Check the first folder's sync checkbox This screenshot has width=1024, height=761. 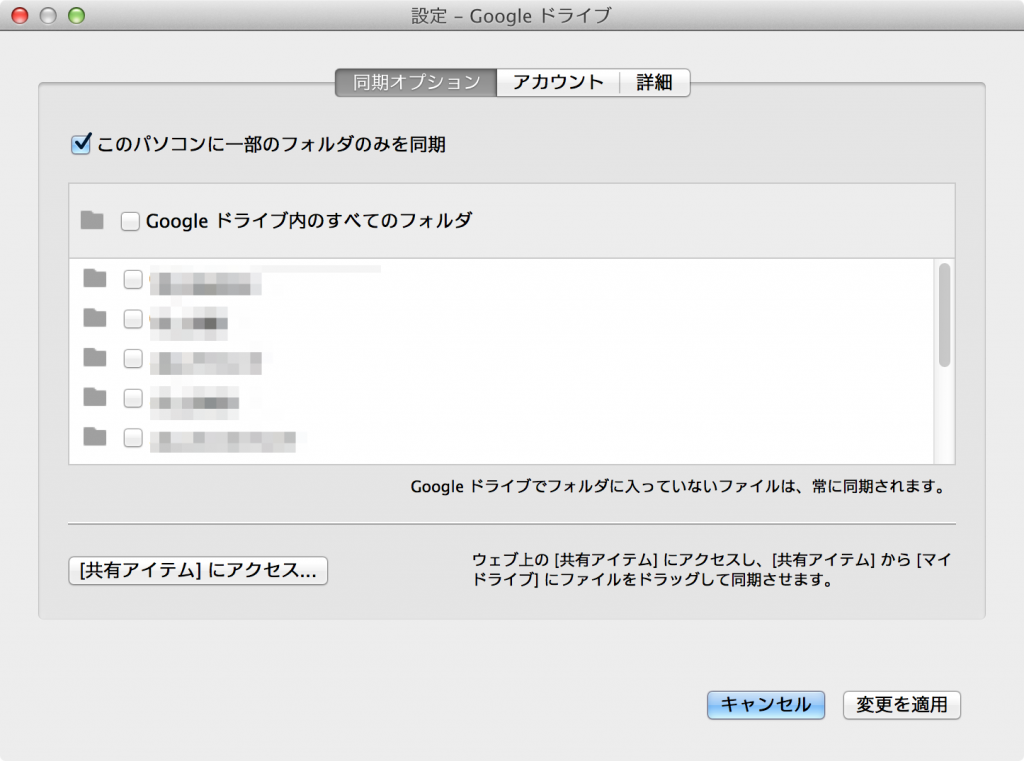(x=133, y=279)
